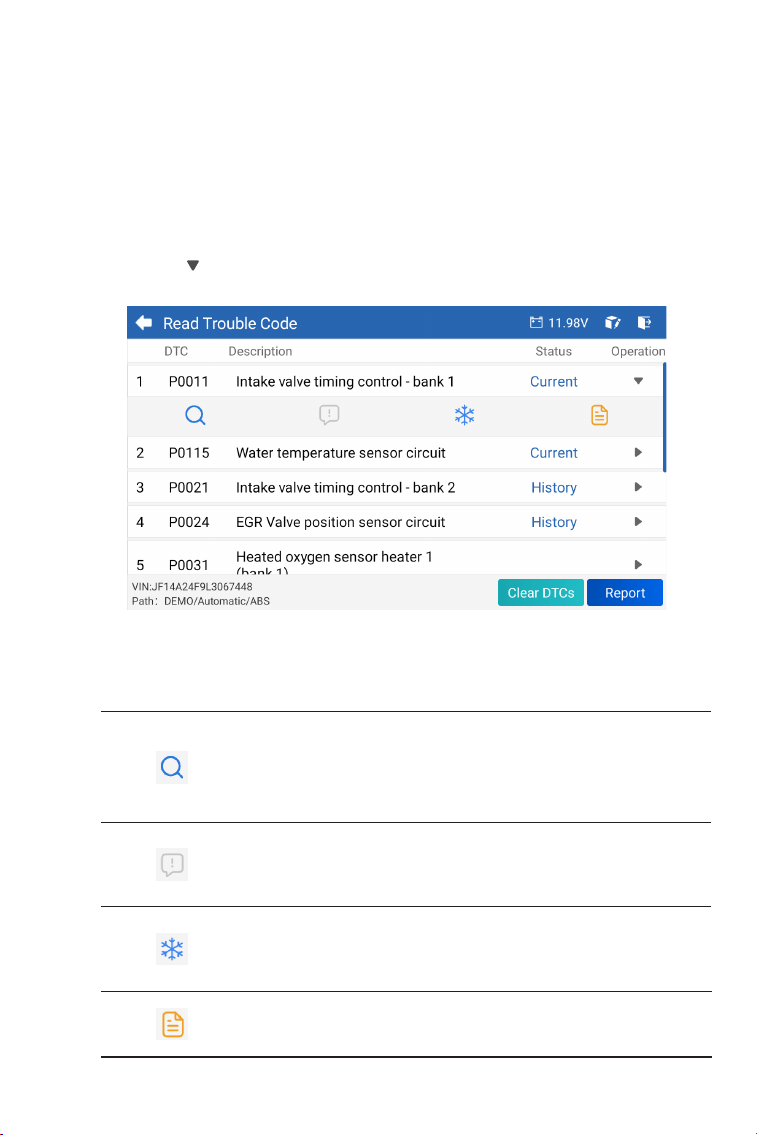
Task: Click the Clear DTCs button
Action: tap(541, 593)
